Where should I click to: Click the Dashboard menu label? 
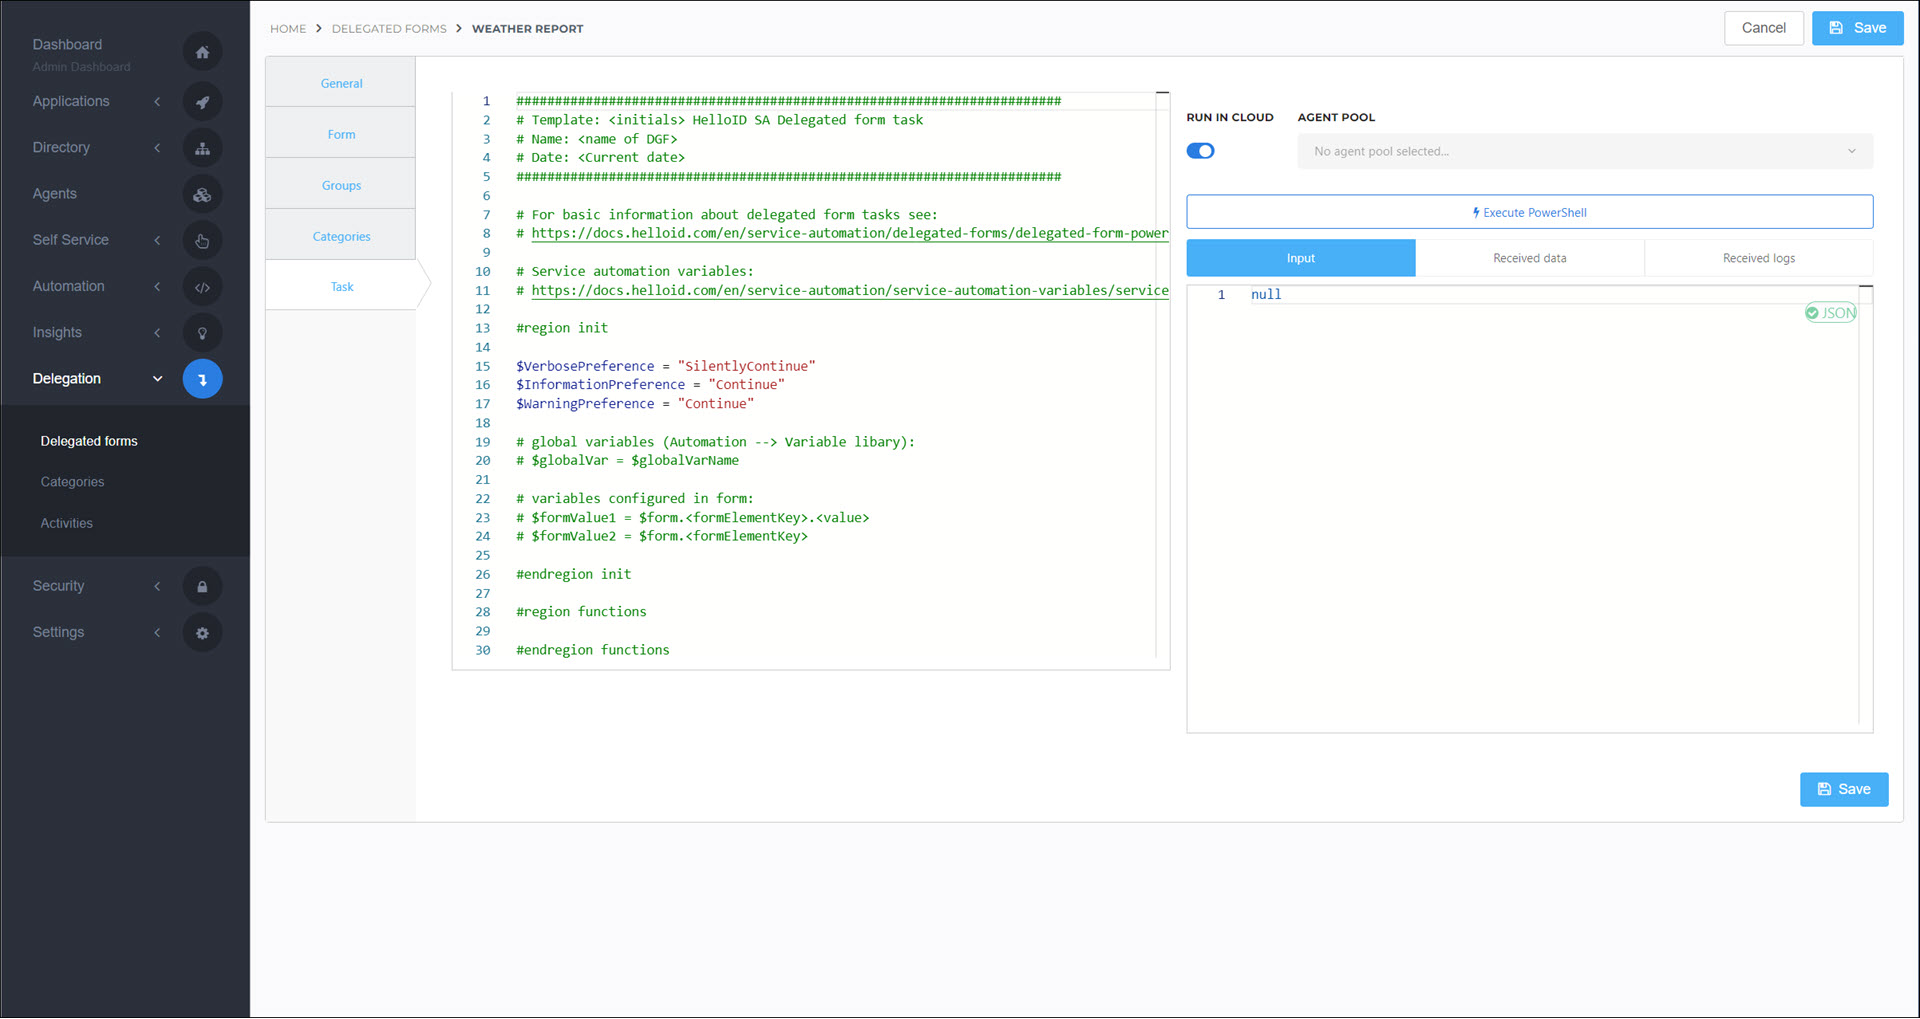pyautogui.click(x=67, y=44)
